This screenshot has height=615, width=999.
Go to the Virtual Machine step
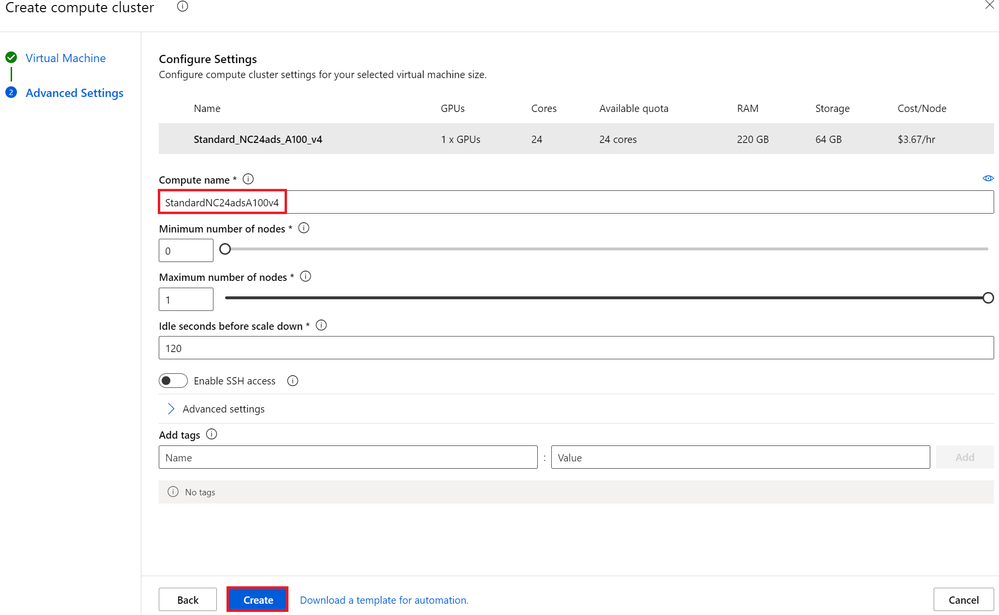(66, 58)
